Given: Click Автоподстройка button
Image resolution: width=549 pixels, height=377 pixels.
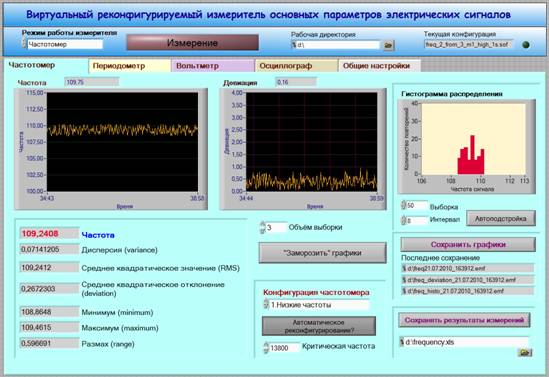Looking at the screenshot, I should [x=501, y=218].
